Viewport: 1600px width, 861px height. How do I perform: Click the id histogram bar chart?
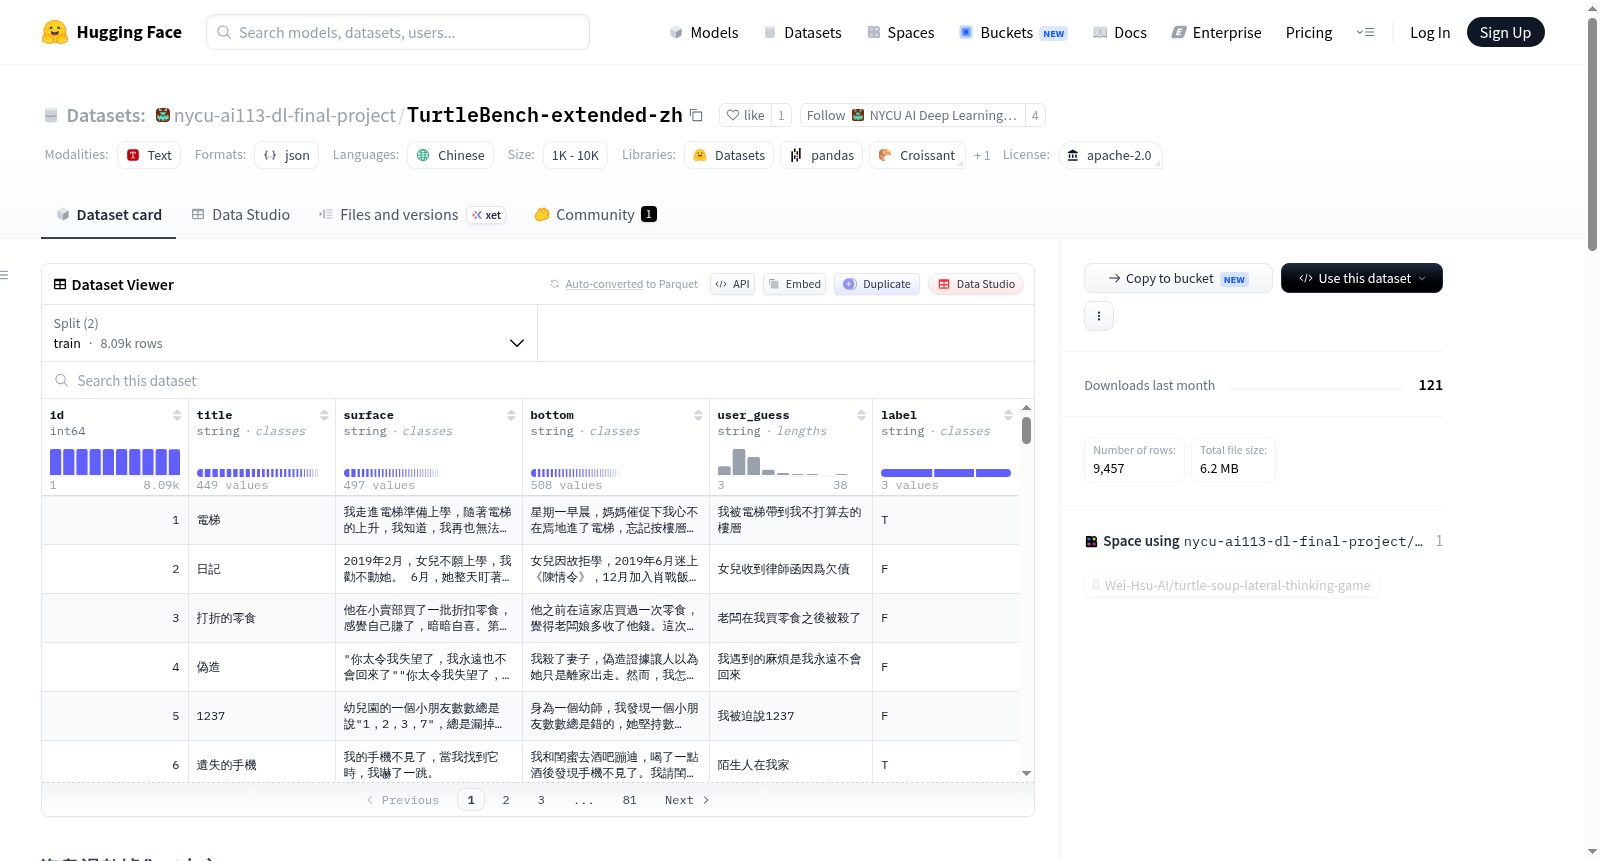115,461
